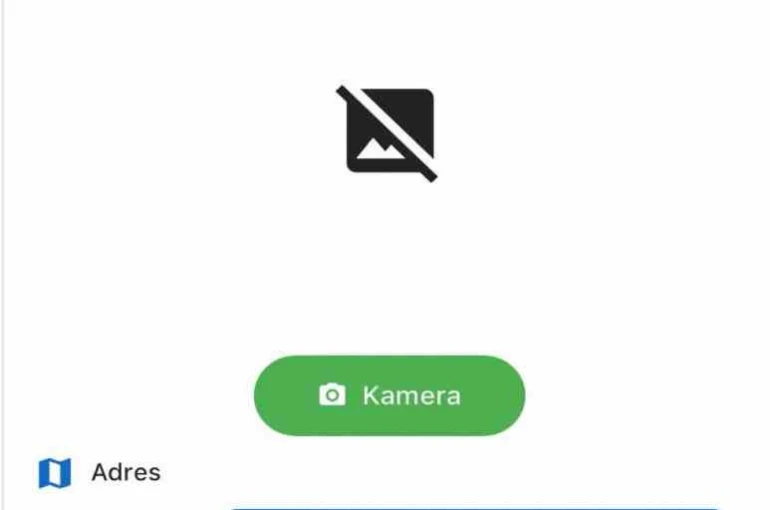This screenshot has width=770, height=510.
Task: Click the crossed-out image placeholder icon
Action: click(x=387, y=134)
